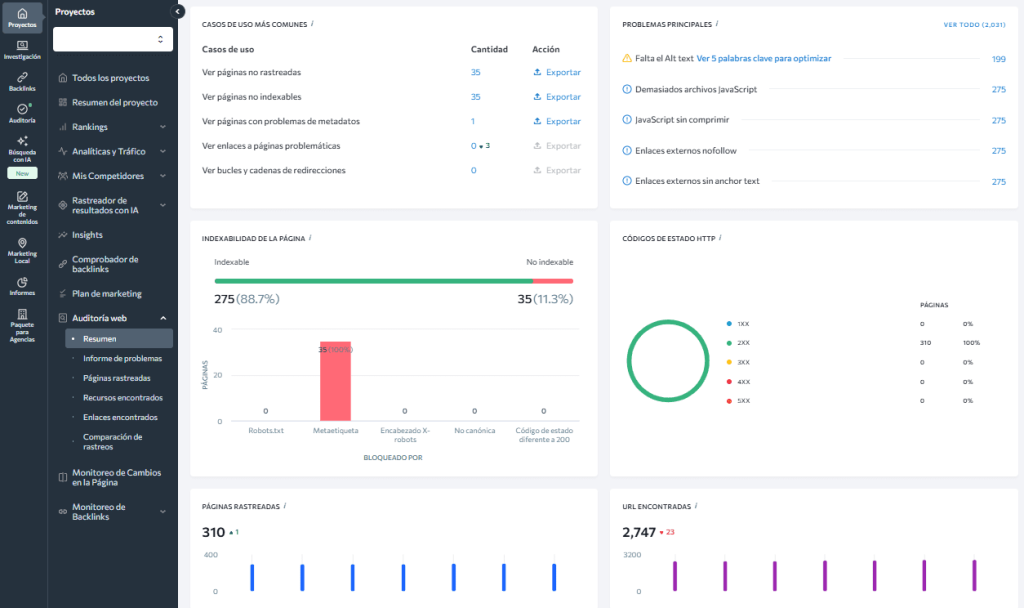Select the Backlinks sidebar icon
The width and height of the screenshot is (1024, 608).
20,82
